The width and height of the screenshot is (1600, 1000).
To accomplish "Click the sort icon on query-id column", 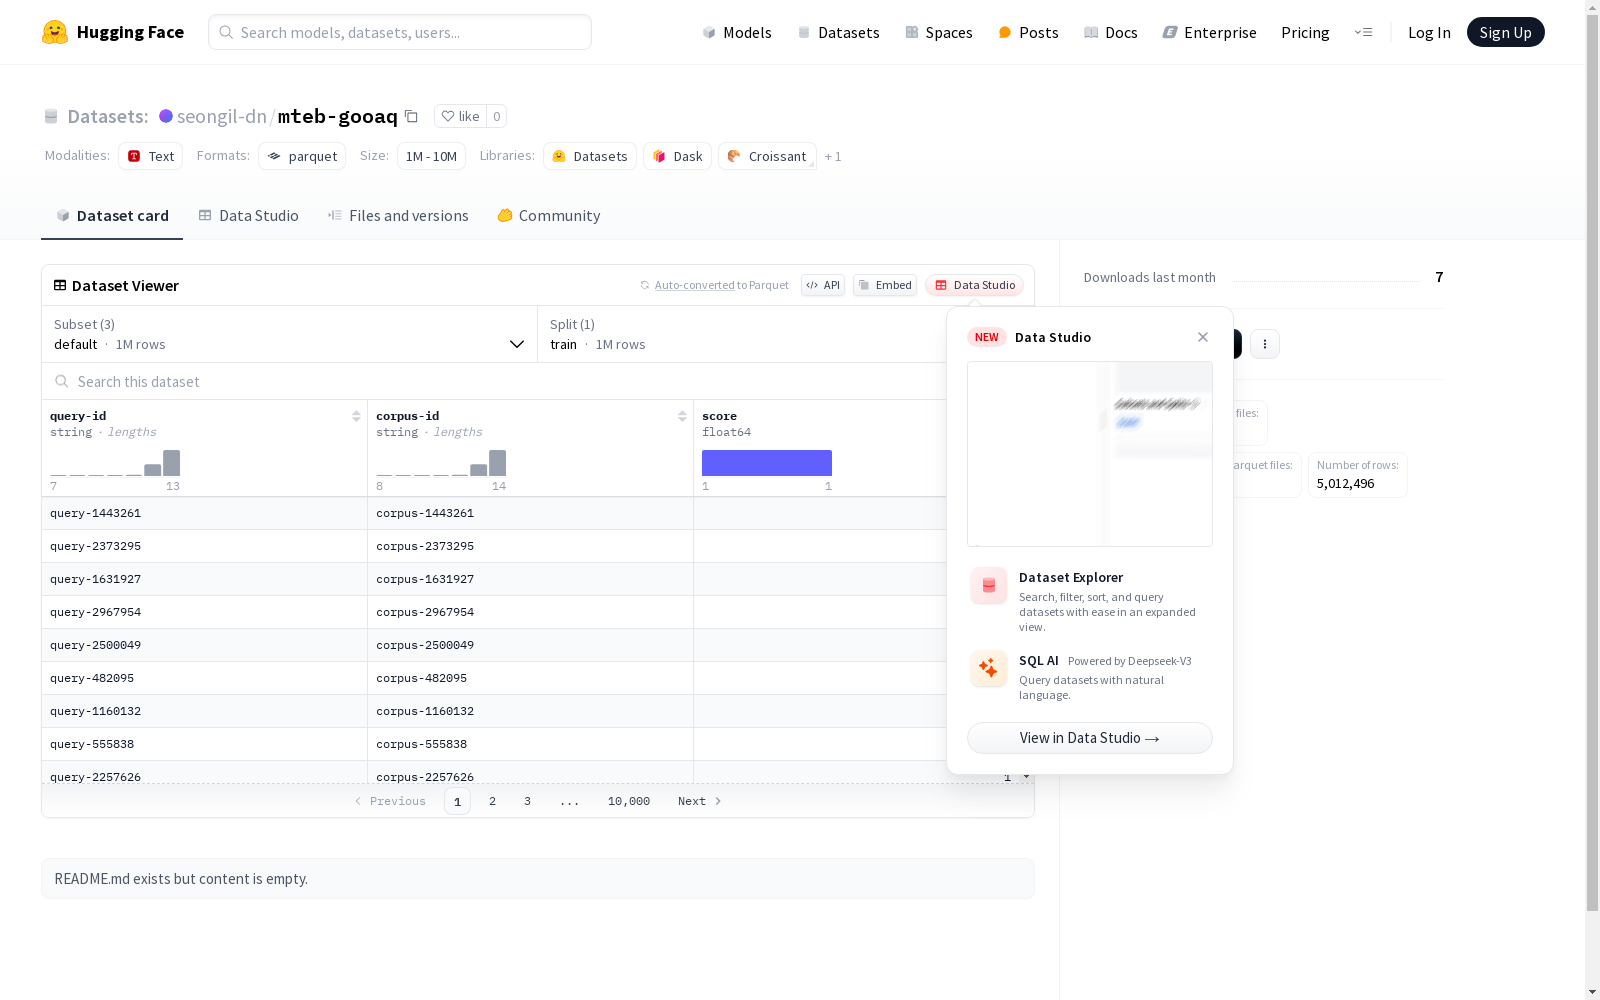I will 356,416.
